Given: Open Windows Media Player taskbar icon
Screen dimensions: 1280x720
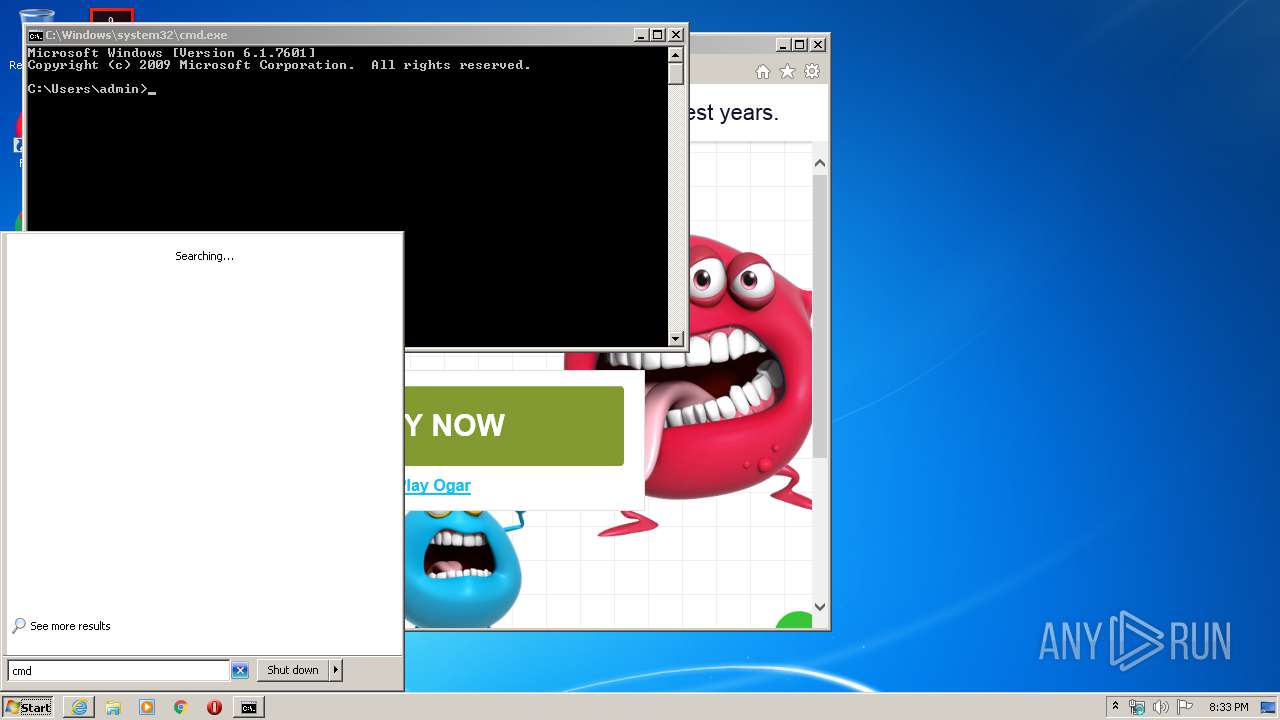Looking at the screenshot, I should tap(147, 707).
